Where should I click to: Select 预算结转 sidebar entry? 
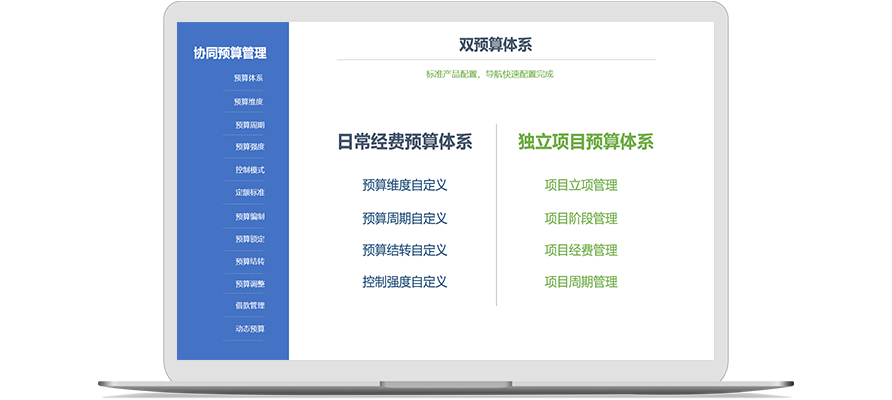[x=248, y=261]
